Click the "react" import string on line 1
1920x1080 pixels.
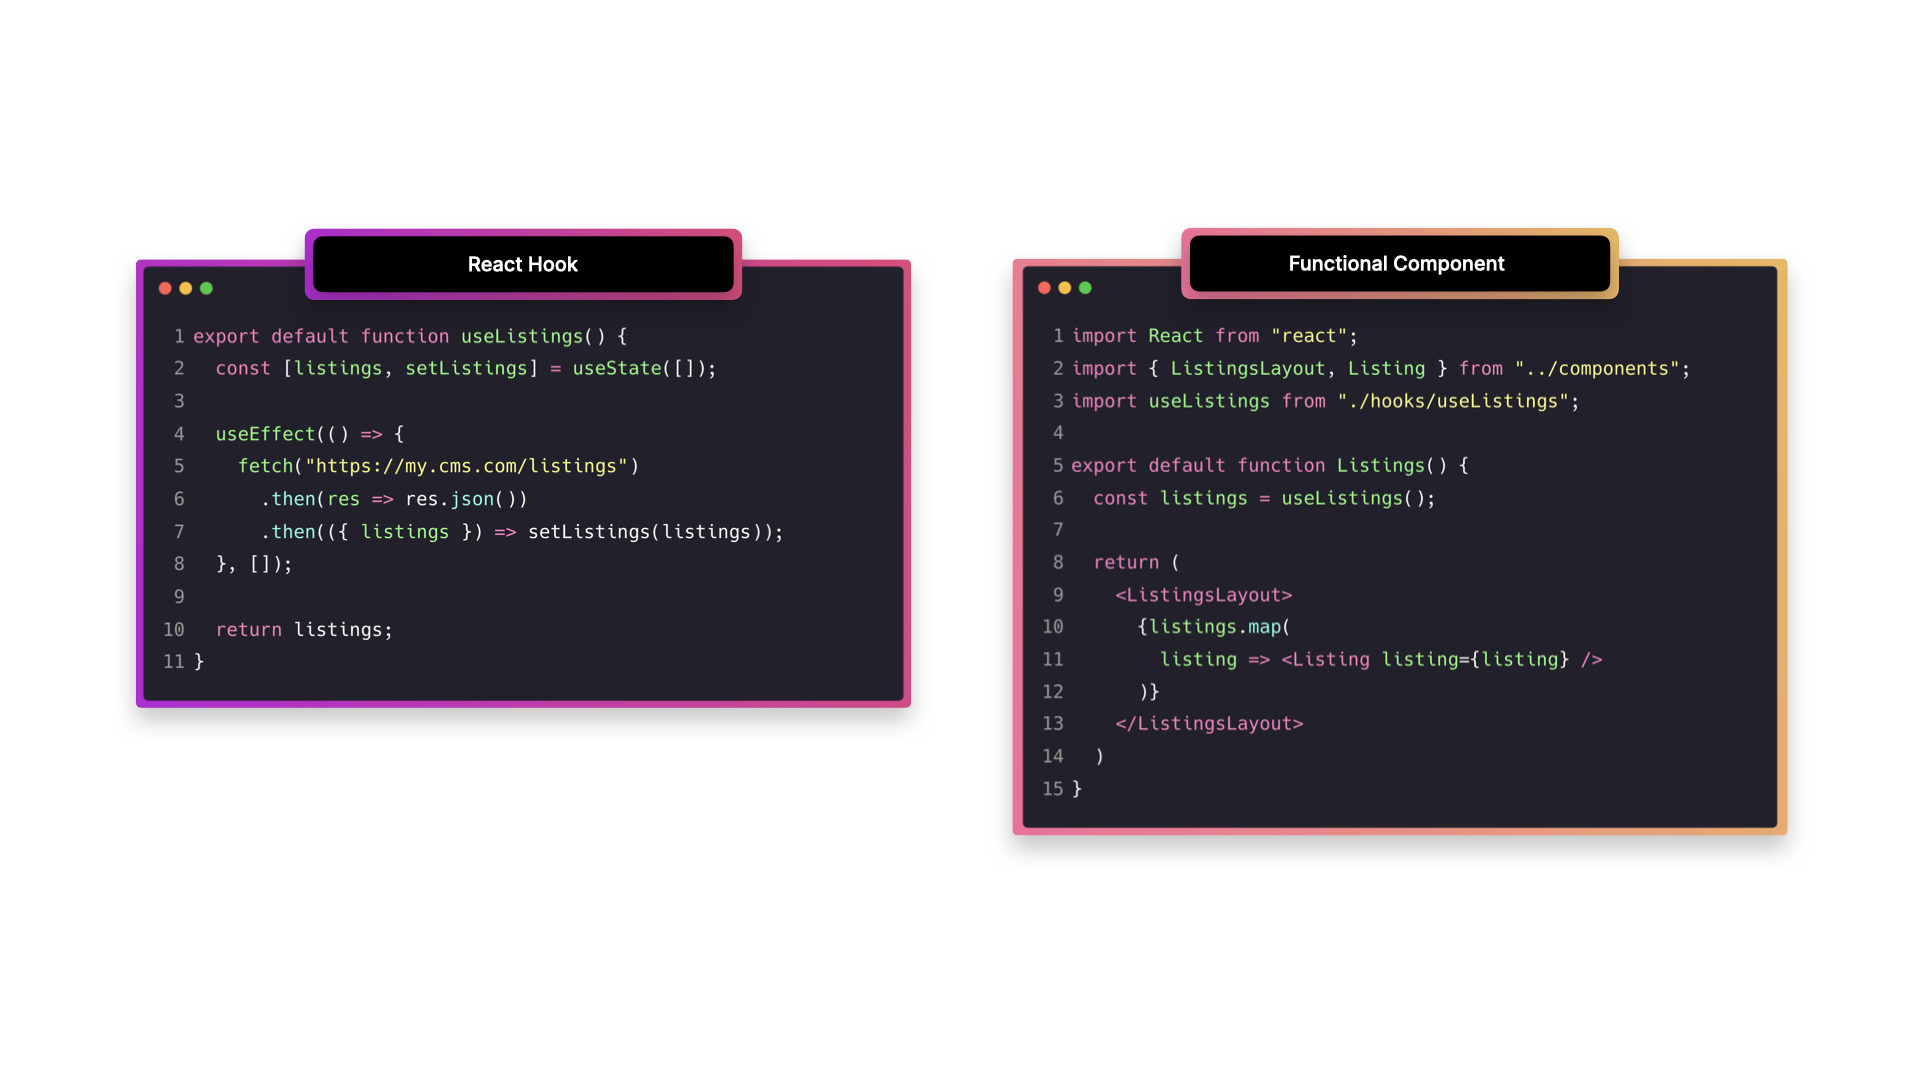(x=1309, y=336)
